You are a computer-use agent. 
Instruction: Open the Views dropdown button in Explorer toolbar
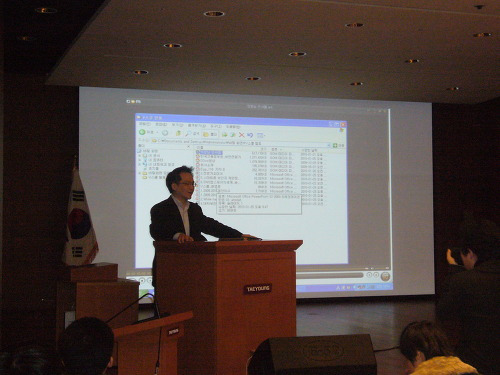[x=261, y=135]
